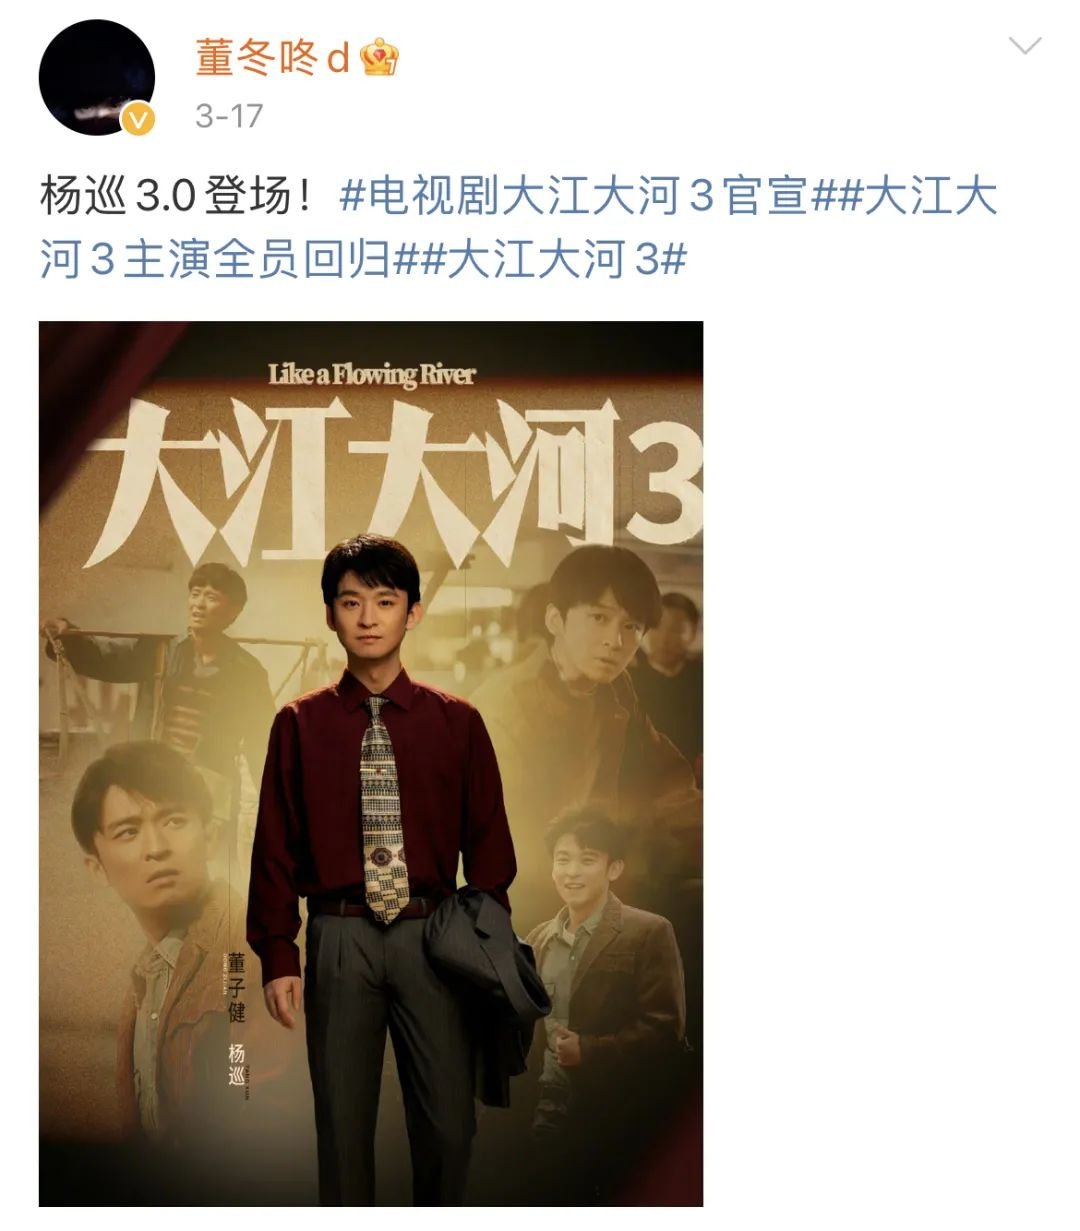The height and width of the screenshot is (1231, 1080).
Task: Open the 3-17 post date timestamp
Action: [228, 116]
